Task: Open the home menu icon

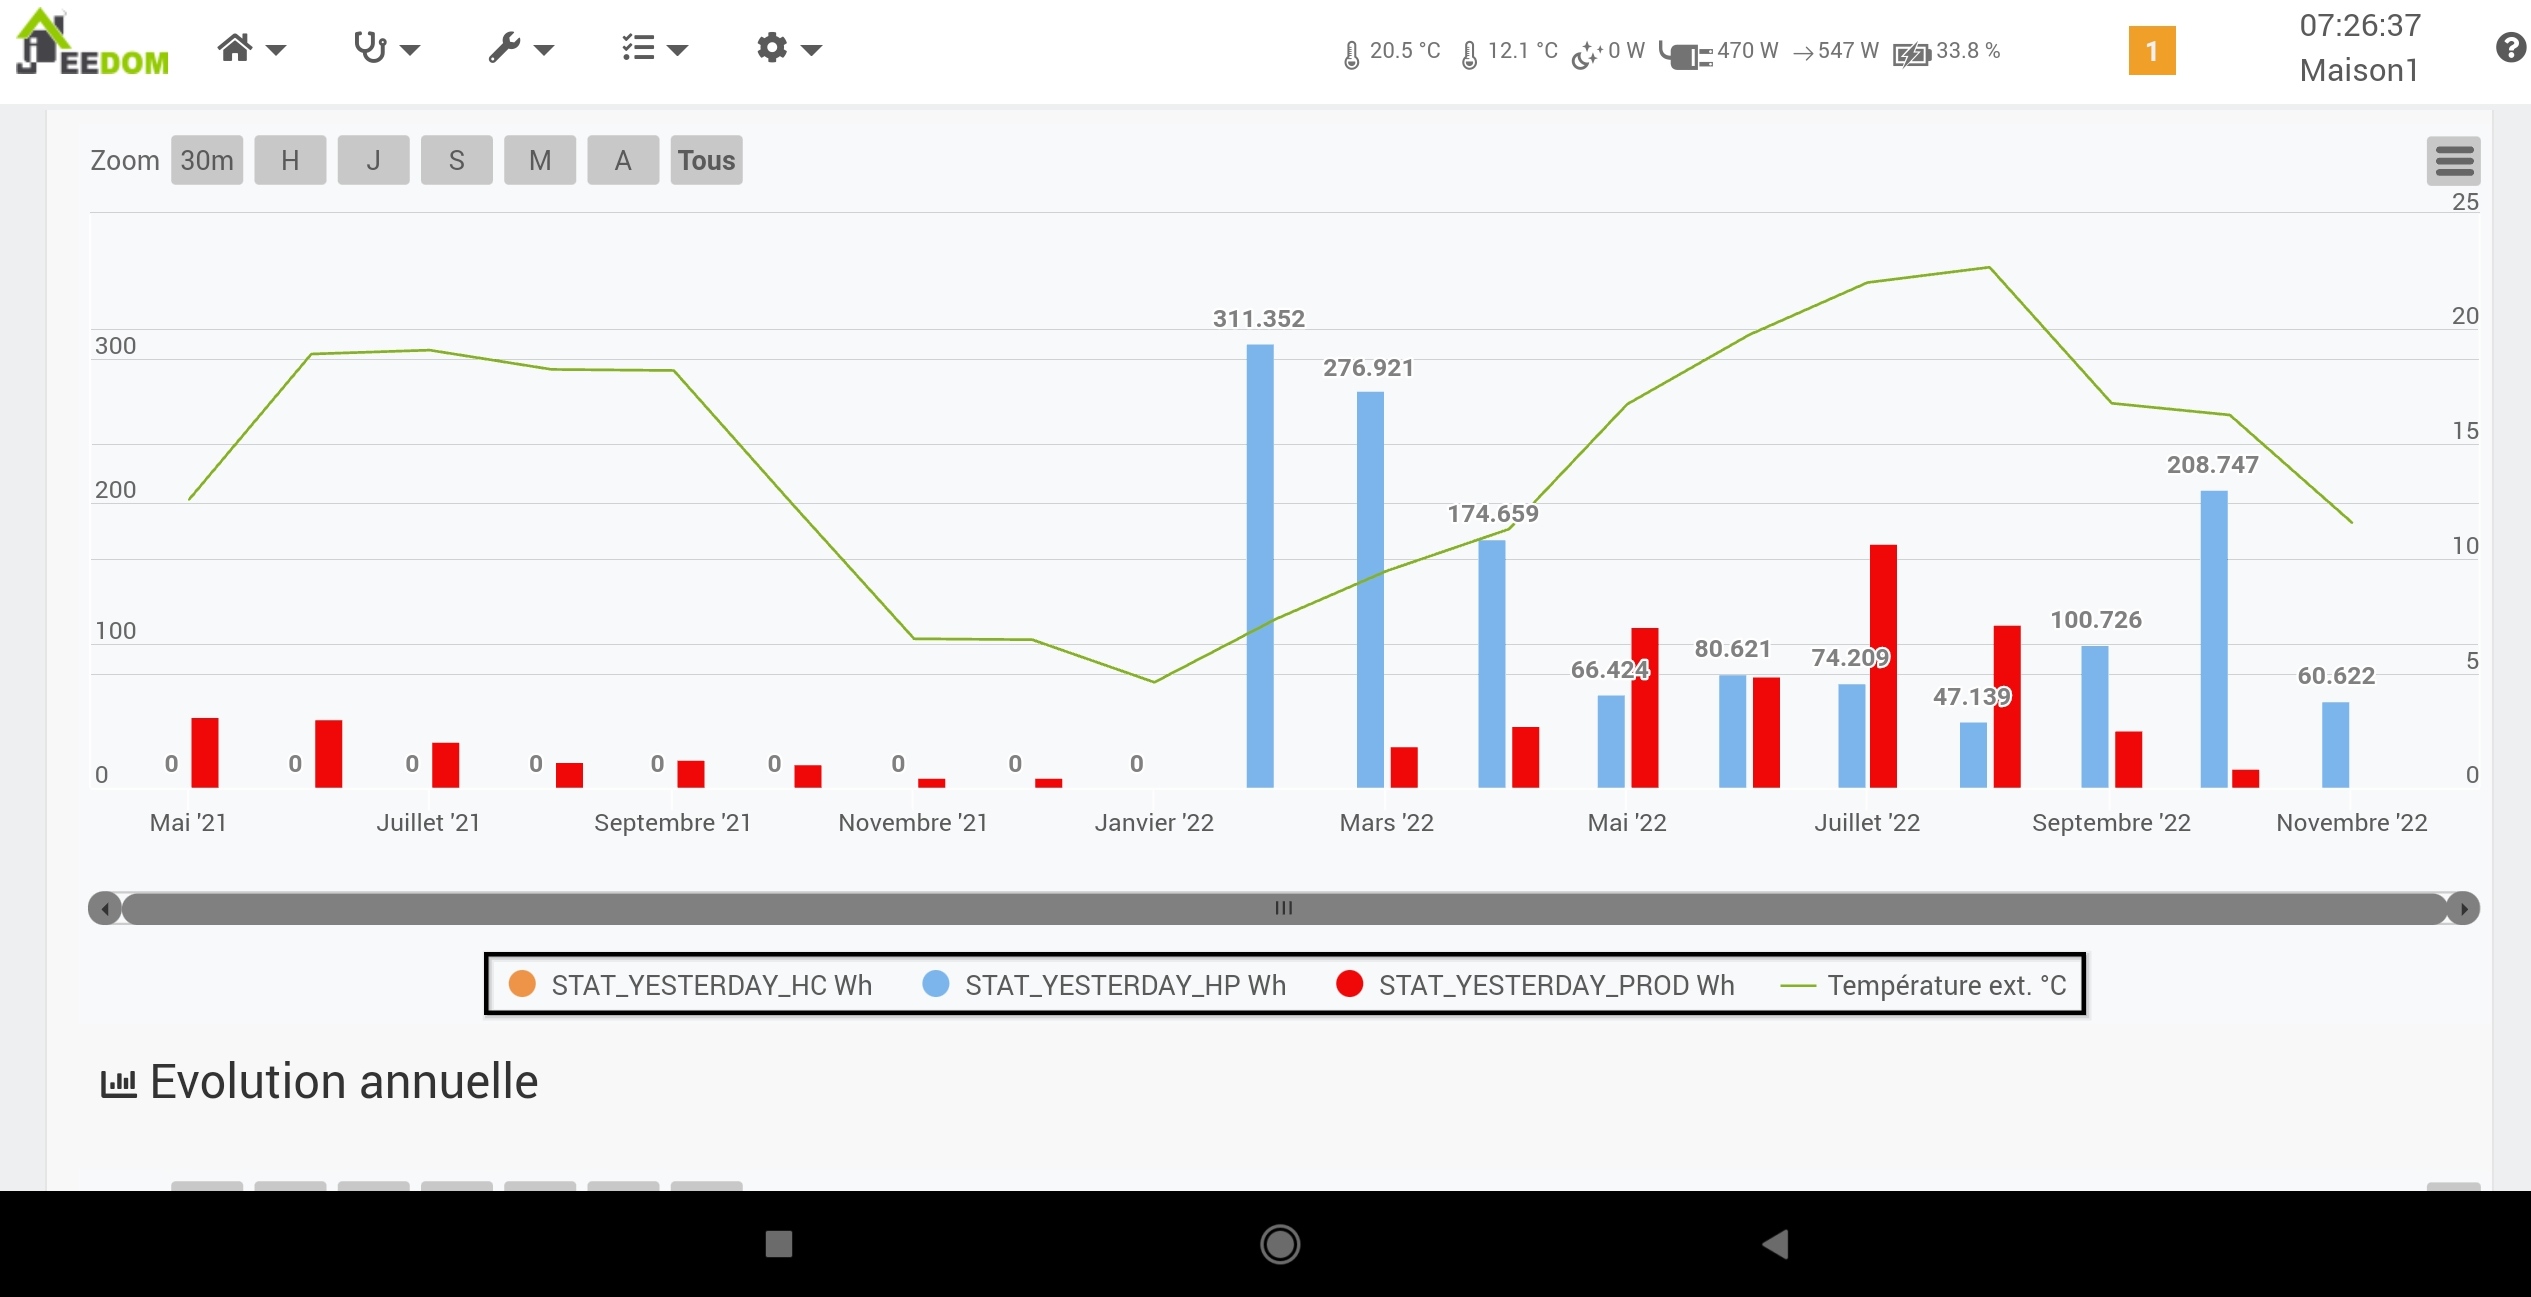Action: [x=235, y=48]
